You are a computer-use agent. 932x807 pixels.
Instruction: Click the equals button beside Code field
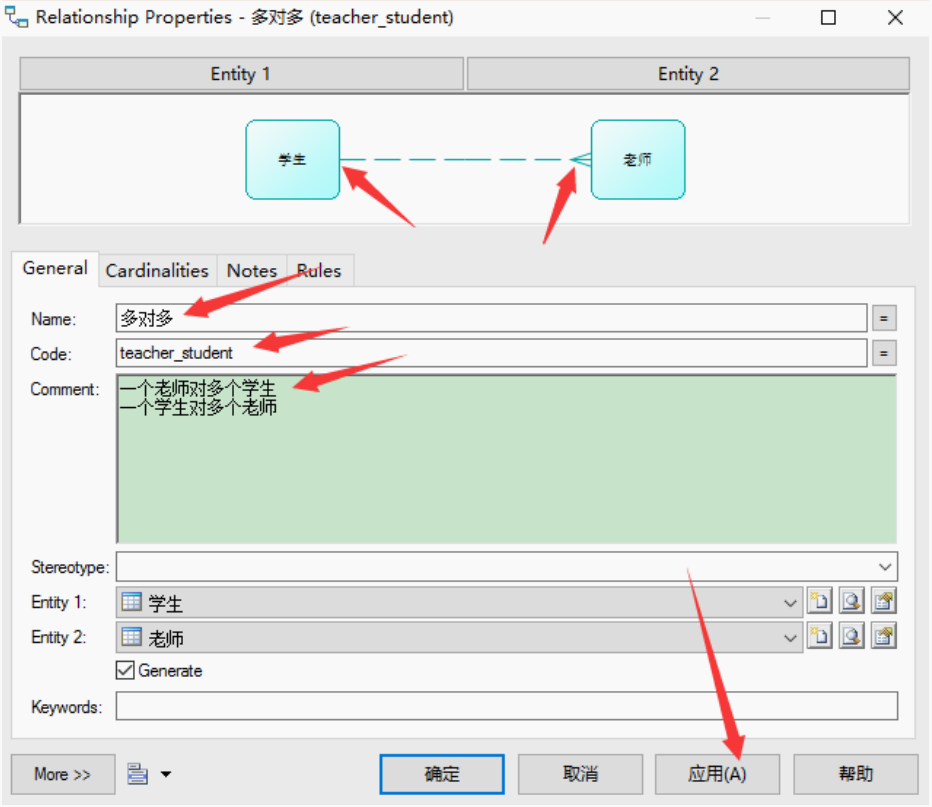point(884,354)
